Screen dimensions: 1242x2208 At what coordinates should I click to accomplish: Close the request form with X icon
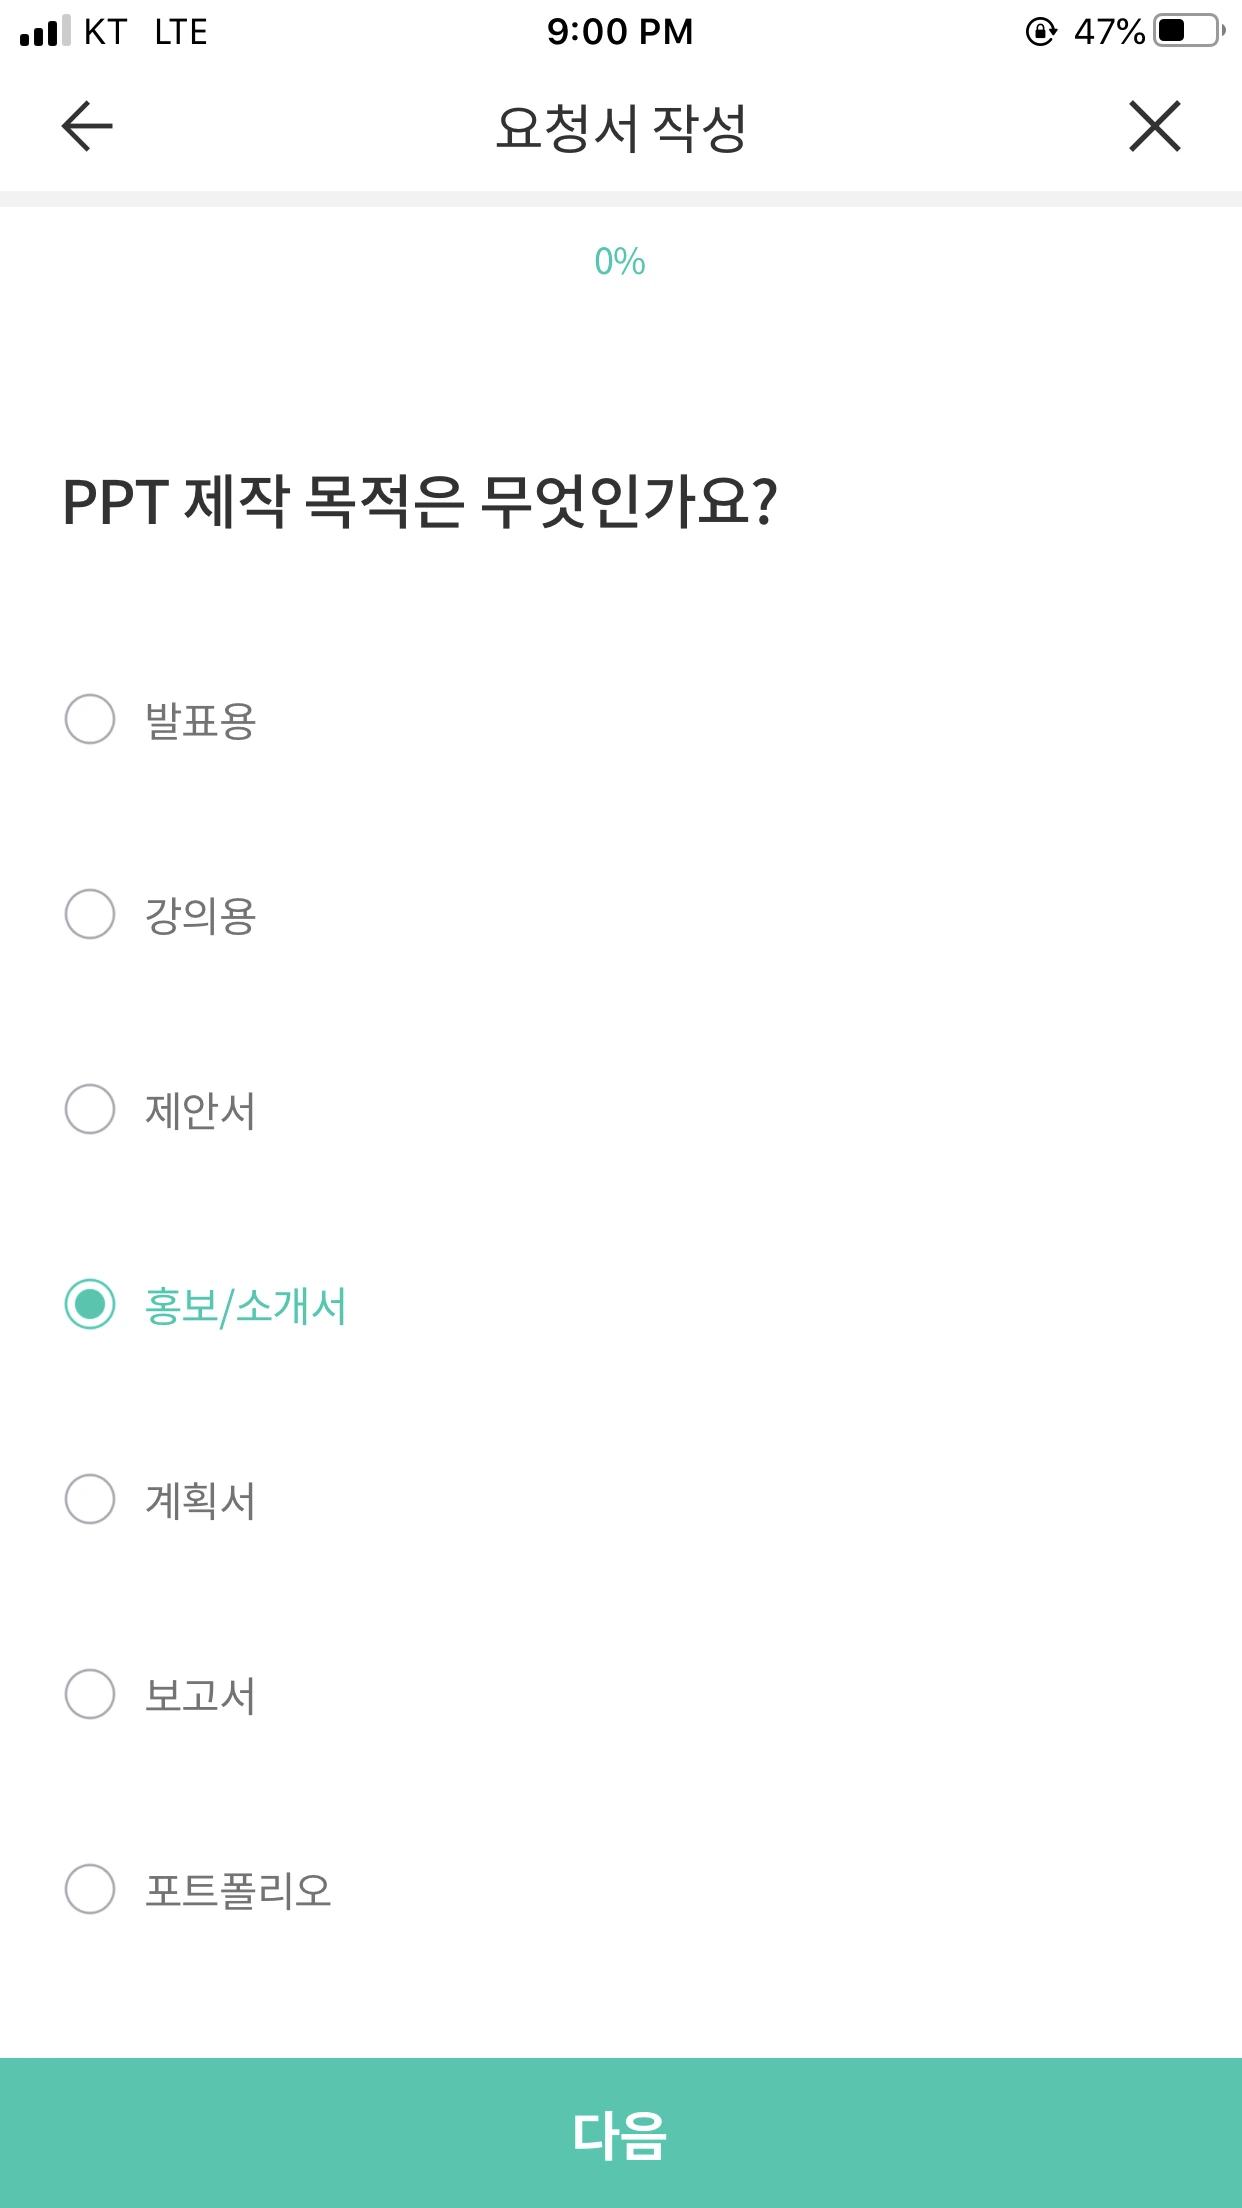[x=1154, y=126]
